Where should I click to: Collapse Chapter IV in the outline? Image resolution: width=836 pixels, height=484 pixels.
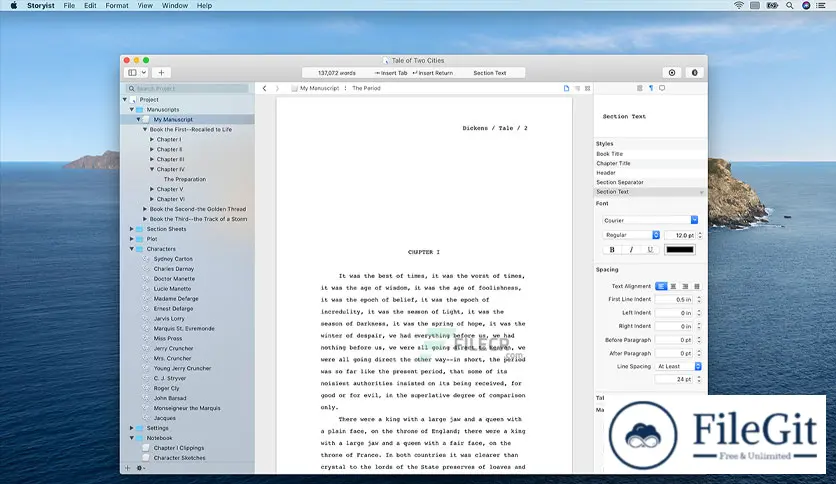(151, 170)
